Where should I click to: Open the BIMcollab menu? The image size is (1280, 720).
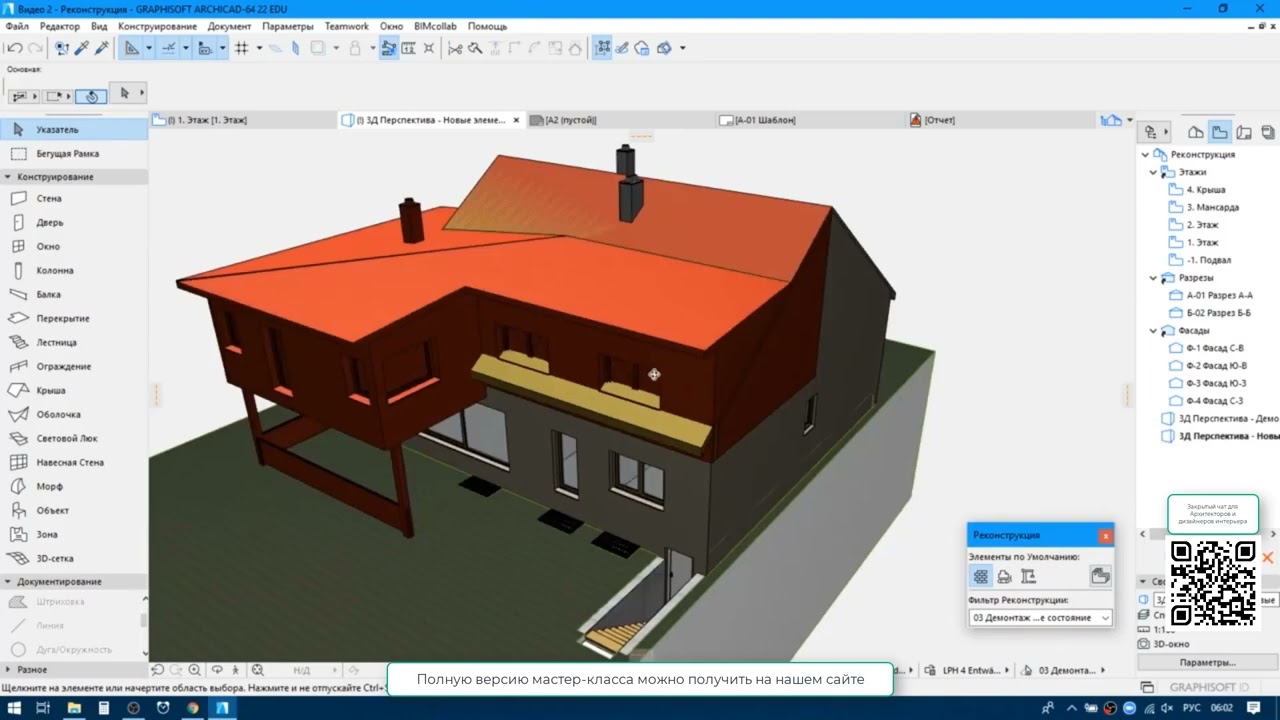[x=436, y=26]
